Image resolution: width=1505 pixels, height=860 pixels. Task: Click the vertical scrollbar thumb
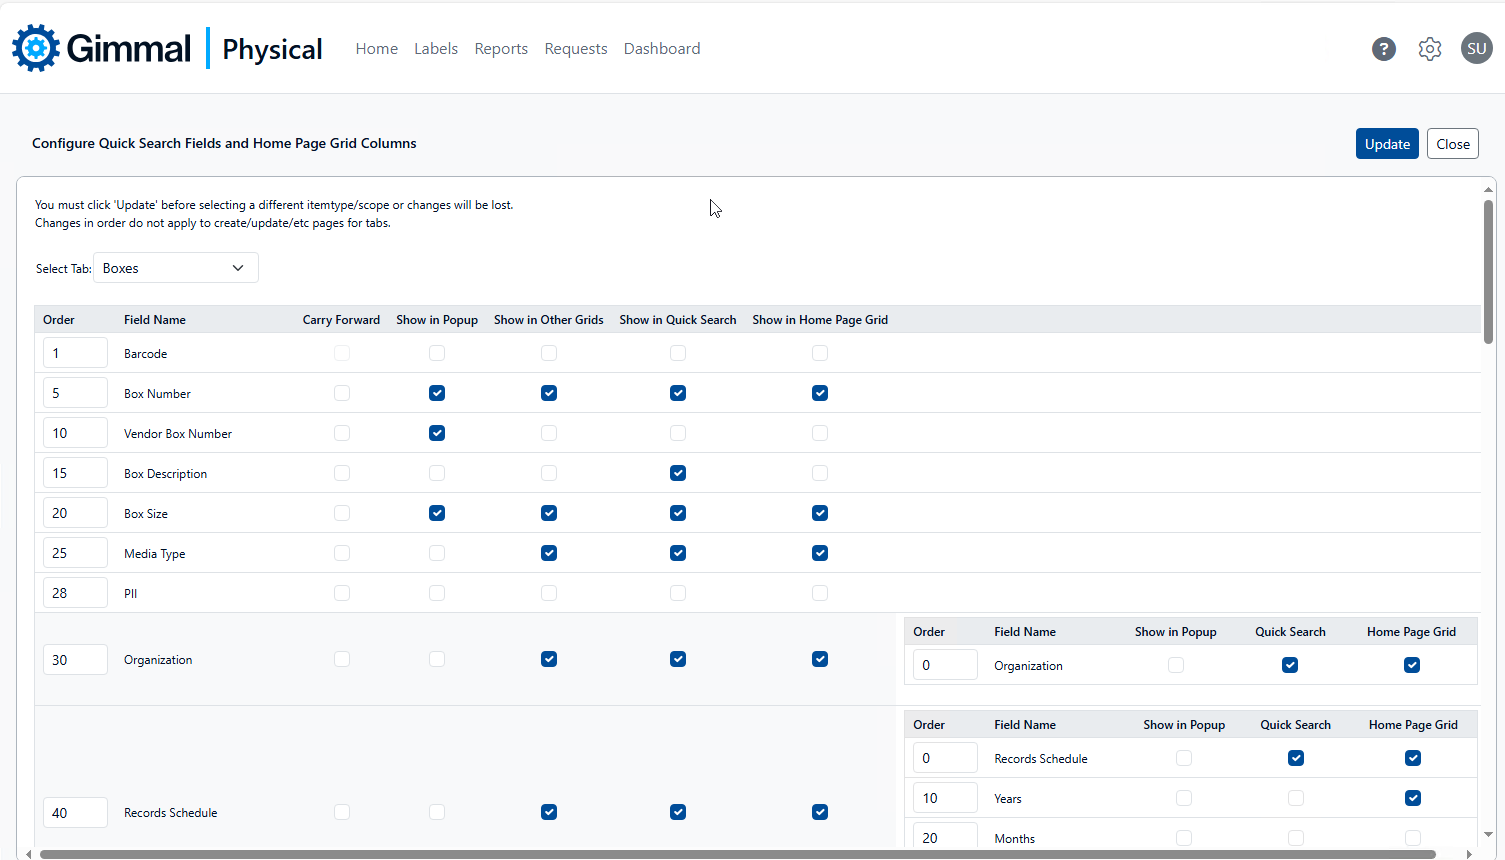1488,272
